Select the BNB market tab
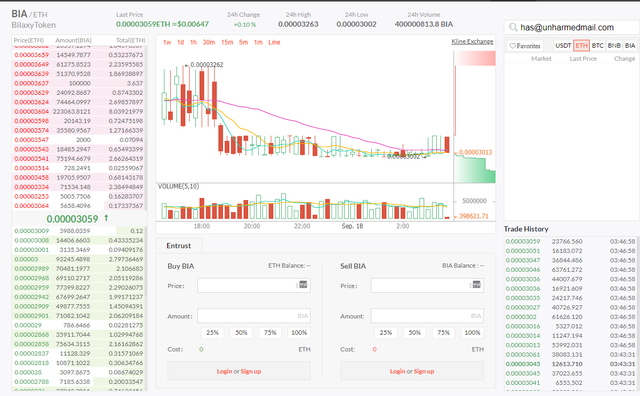This screenshot has width=640, height=396. click(614, 46)
